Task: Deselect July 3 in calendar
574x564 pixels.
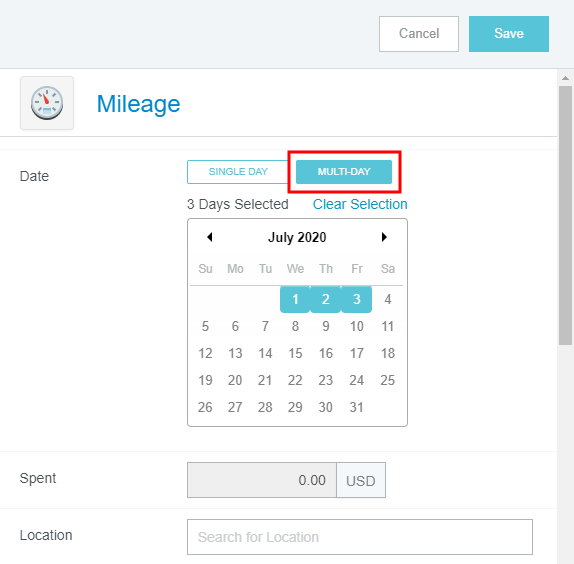Action: coord(357,299)
